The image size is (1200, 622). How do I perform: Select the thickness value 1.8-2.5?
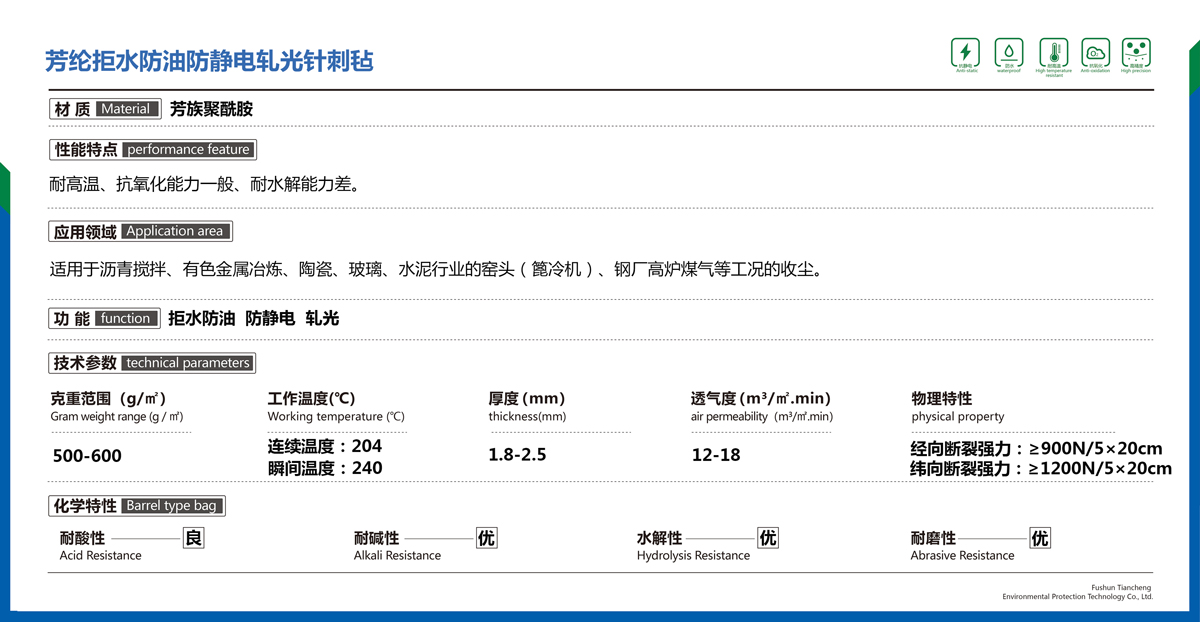pyautogui.click(x=517, y=455)
